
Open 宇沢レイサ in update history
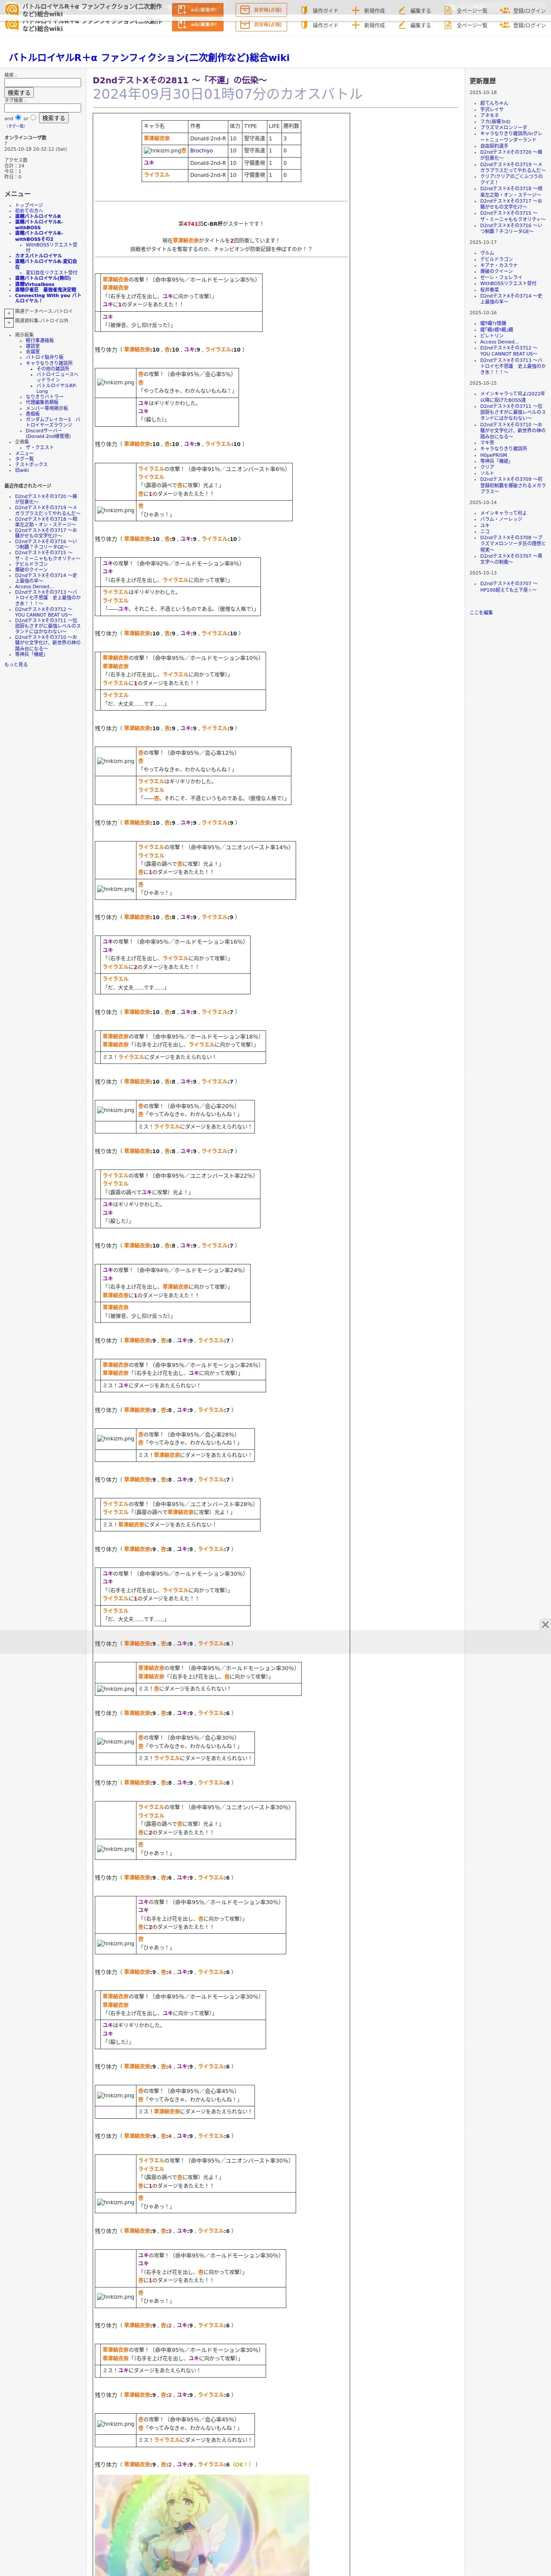492,109
